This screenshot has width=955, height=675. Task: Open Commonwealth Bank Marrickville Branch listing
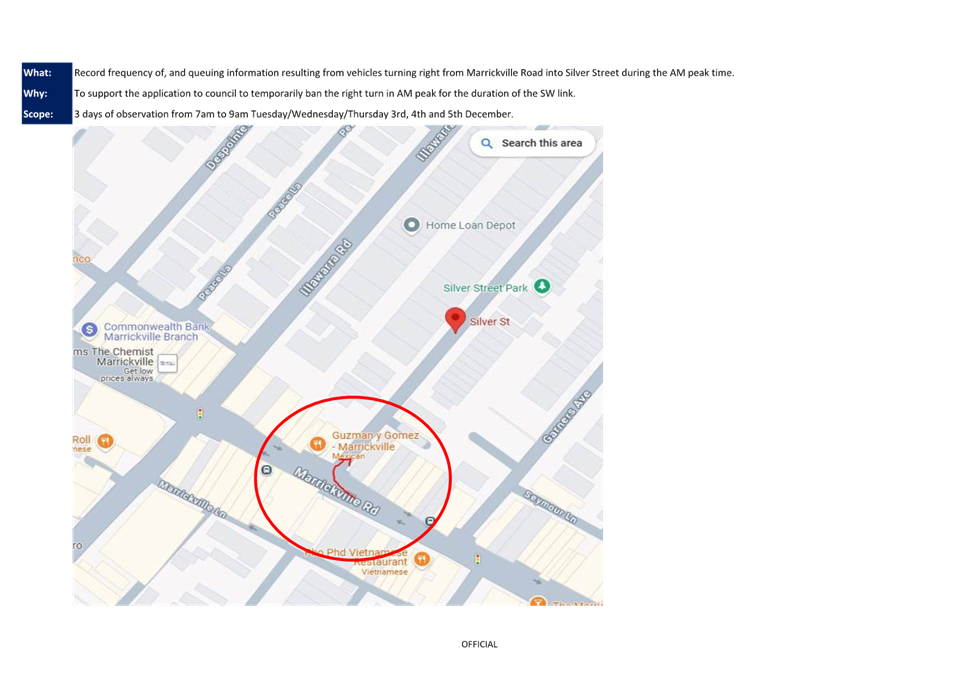pos(157,331)
